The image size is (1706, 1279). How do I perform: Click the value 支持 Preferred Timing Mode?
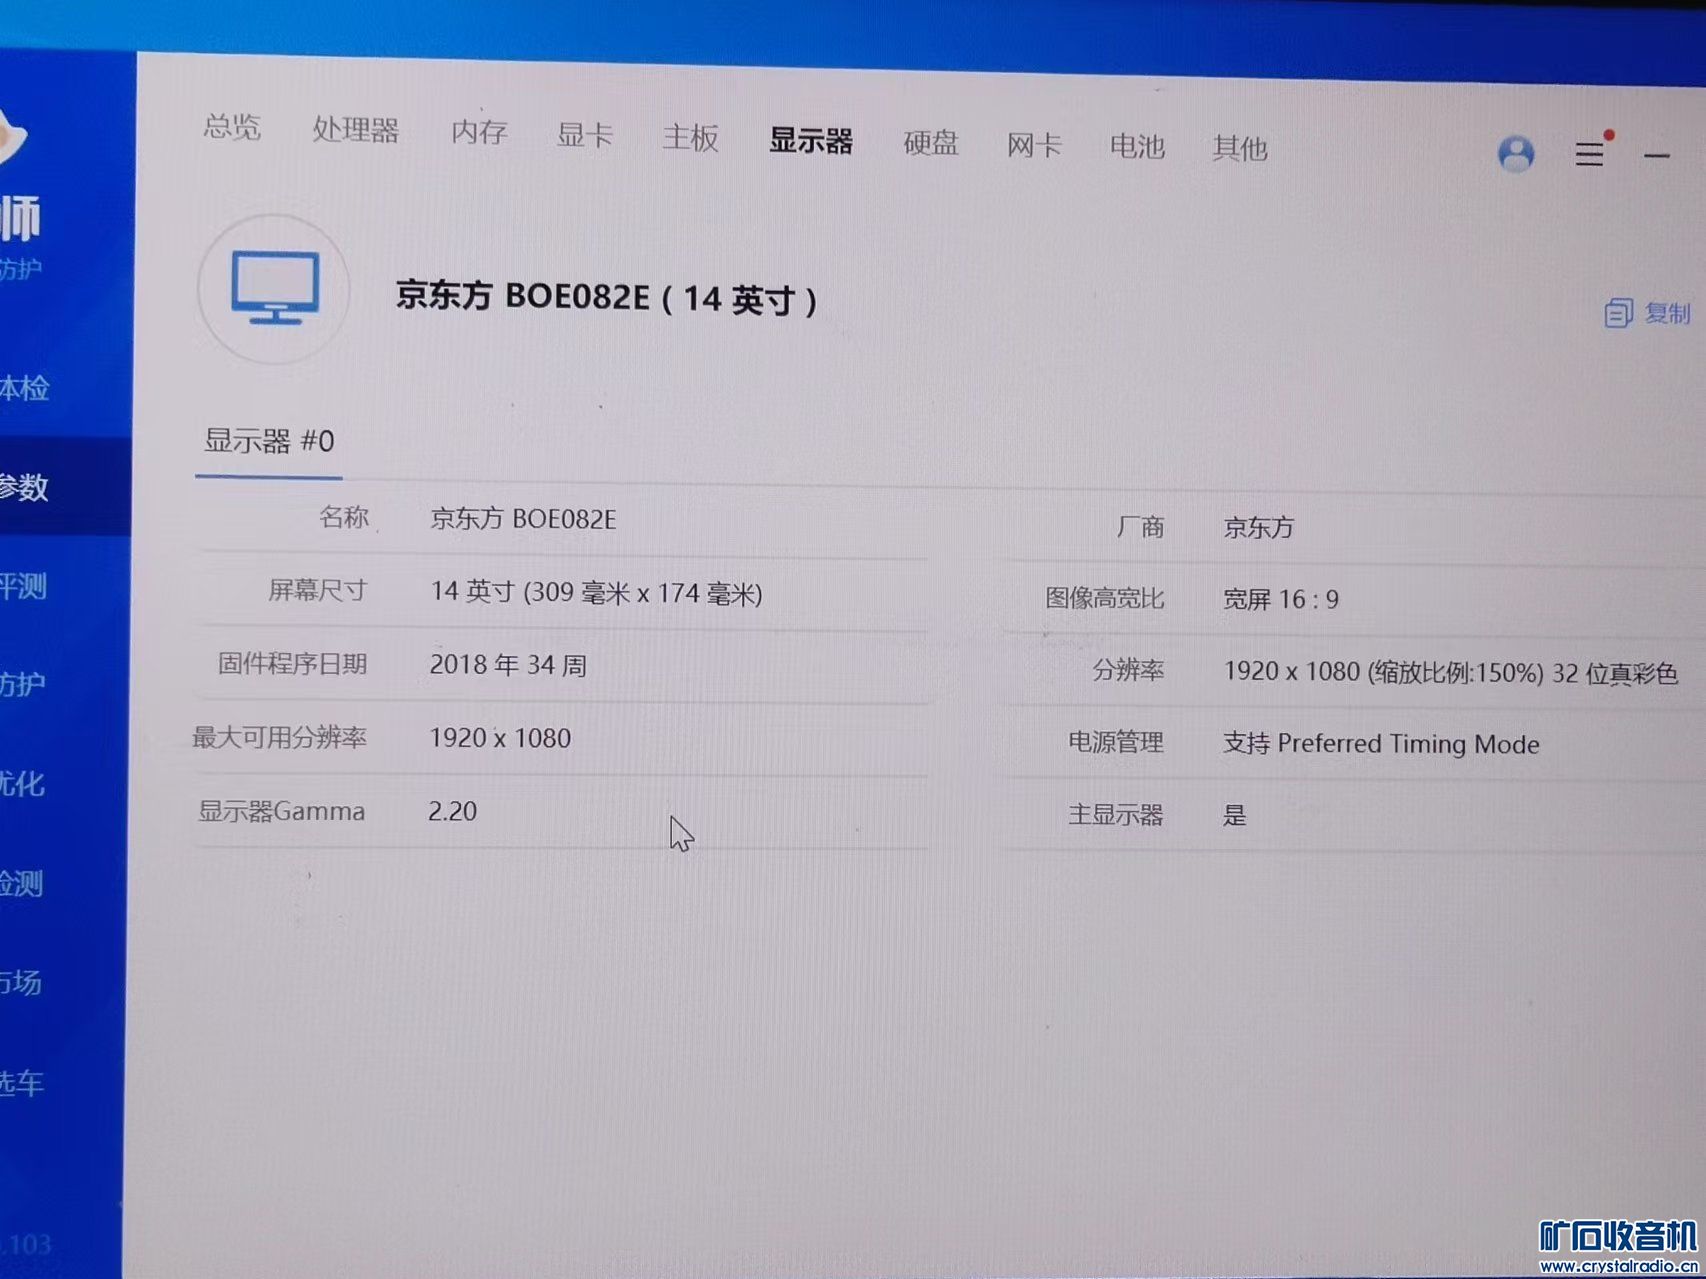1381,744
